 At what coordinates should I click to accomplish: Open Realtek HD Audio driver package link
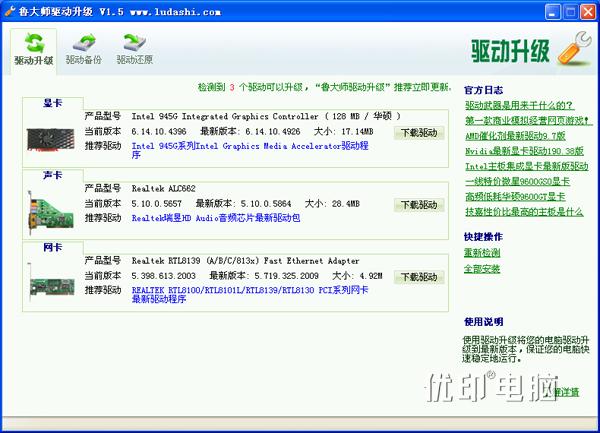pyautogui.click(x=216, y=218)
